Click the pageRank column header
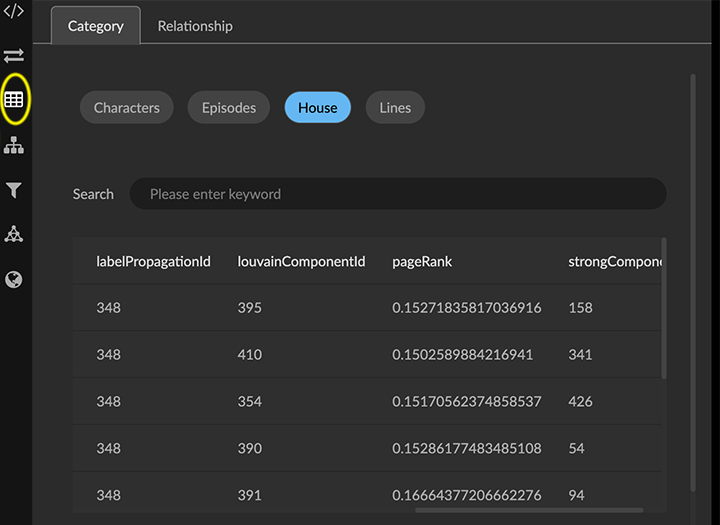Viewport: 720px width, 525px height. coord(422,261)
